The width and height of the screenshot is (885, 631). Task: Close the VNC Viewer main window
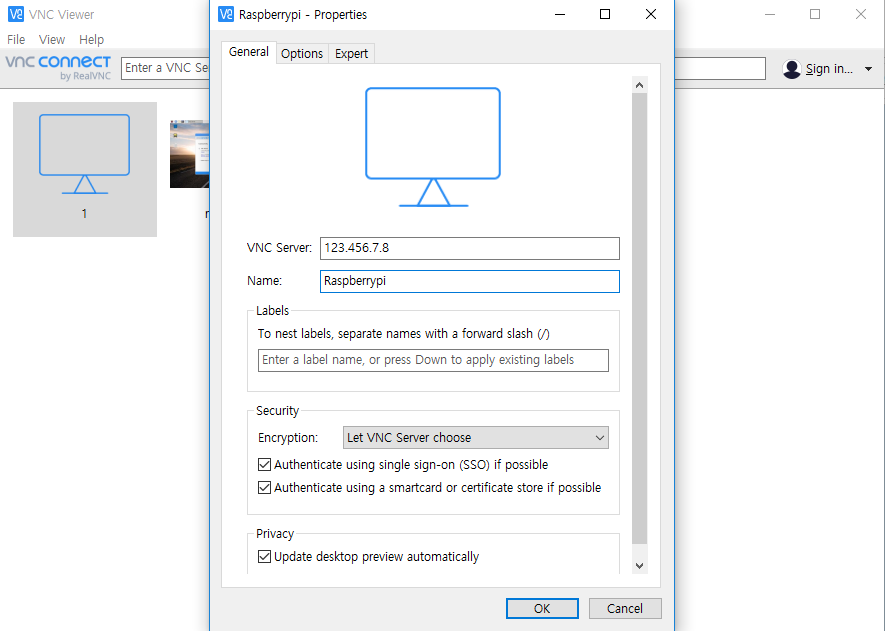coord(860,14)
